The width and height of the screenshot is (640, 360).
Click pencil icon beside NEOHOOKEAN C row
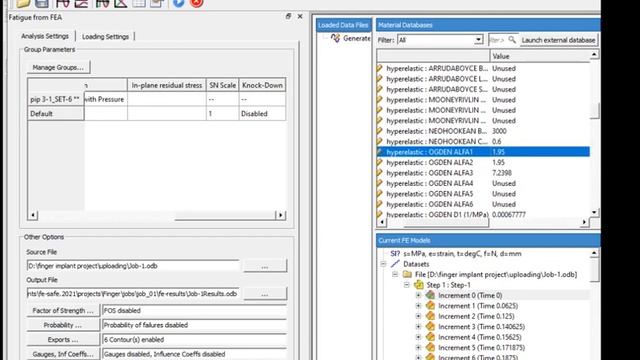[x=380, y=142]
